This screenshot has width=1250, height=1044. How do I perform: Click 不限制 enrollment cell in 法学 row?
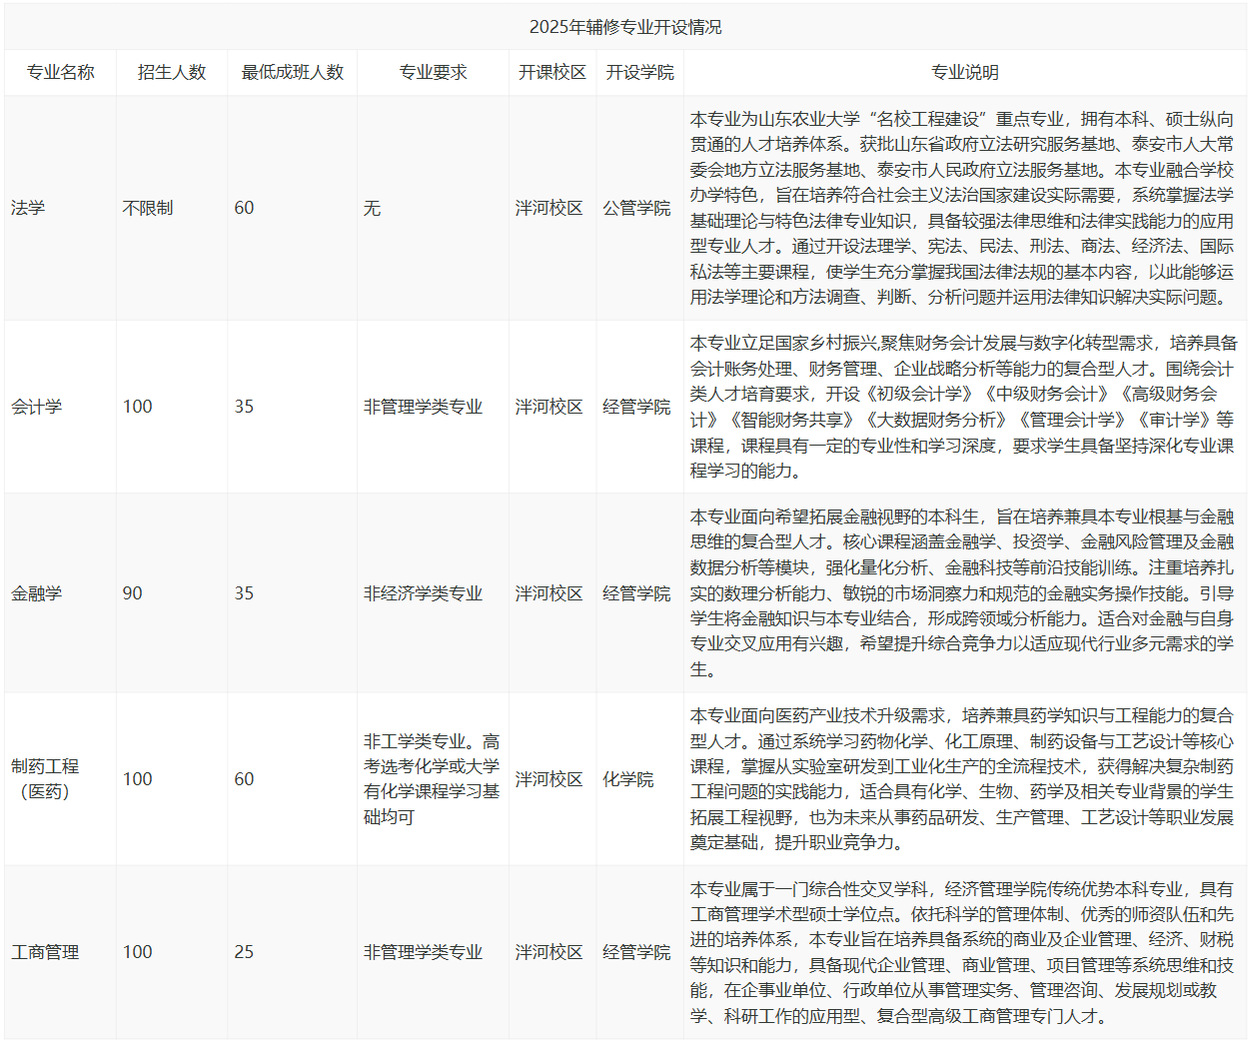(x=148, y=208)
